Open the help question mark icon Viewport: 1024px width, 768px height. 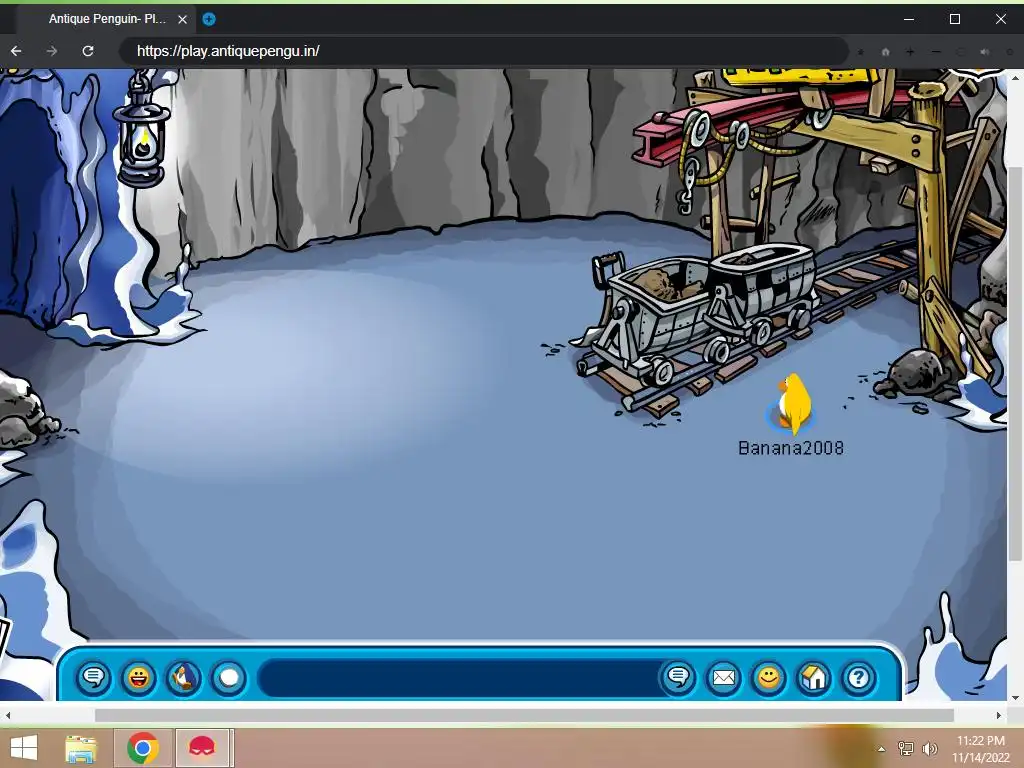point(858,678)
